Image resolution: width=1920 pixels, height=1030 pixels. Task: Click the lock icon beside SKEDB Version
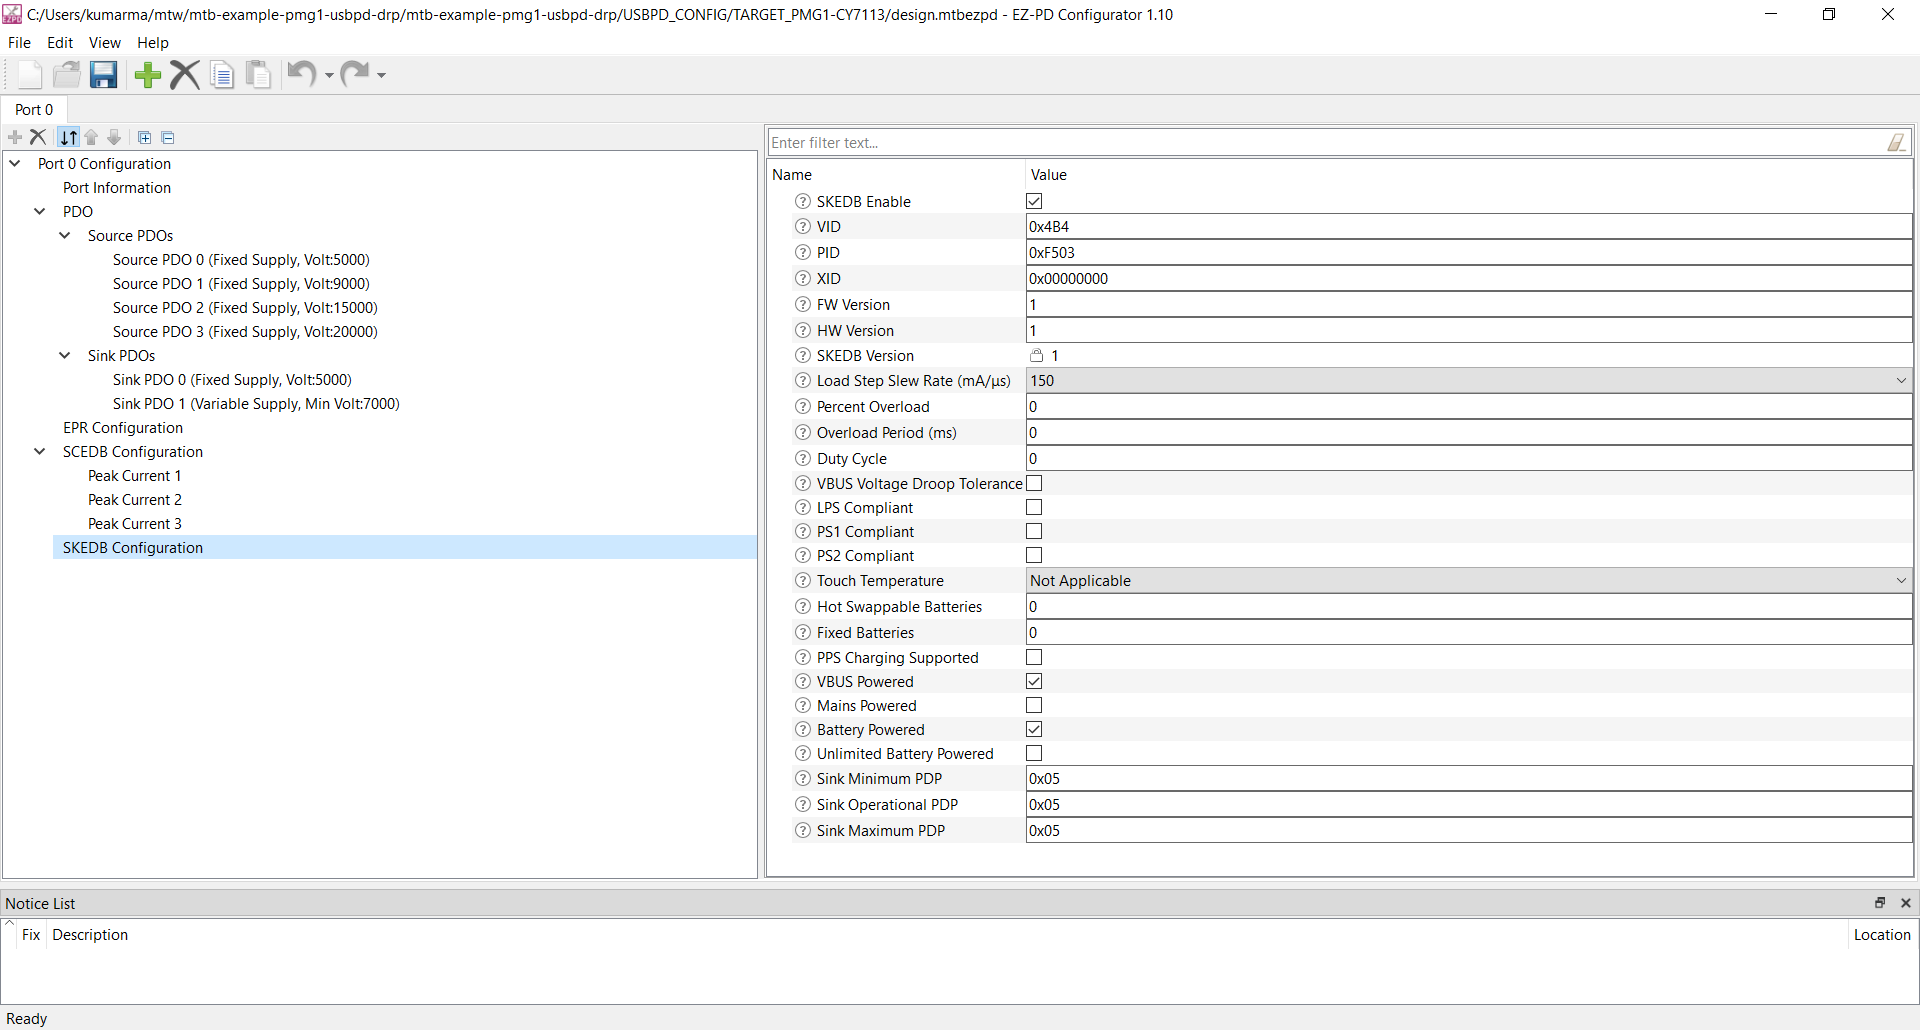[x=1037, y=355]
